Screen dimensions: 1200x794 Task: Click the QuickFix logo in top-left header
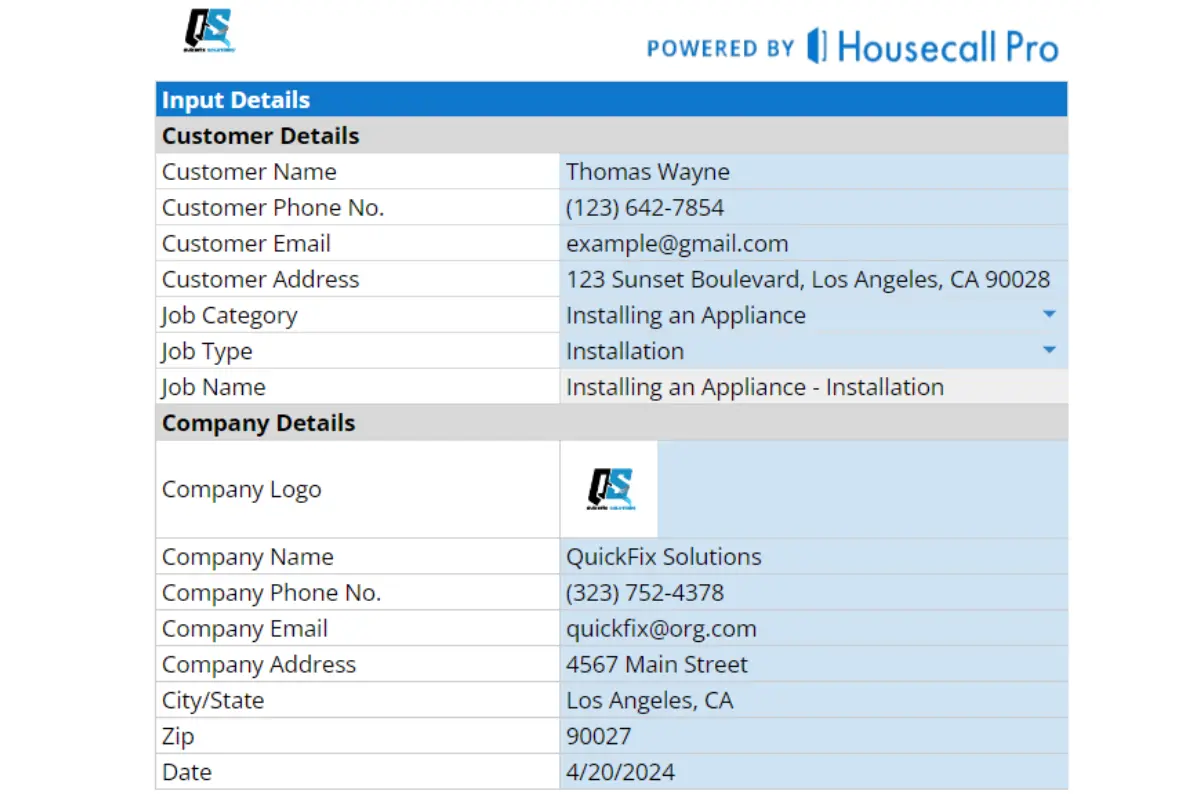(208, 31)
